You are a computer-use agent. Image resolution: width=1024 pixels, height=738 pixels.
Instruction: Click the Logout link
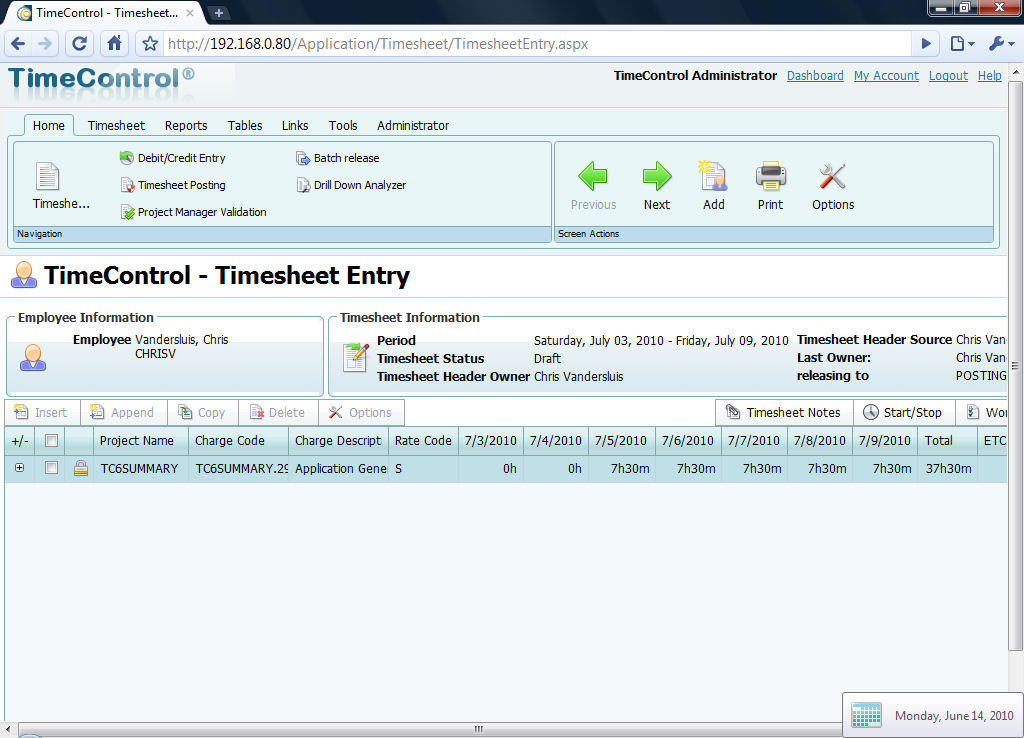click(x=948, y=76)
